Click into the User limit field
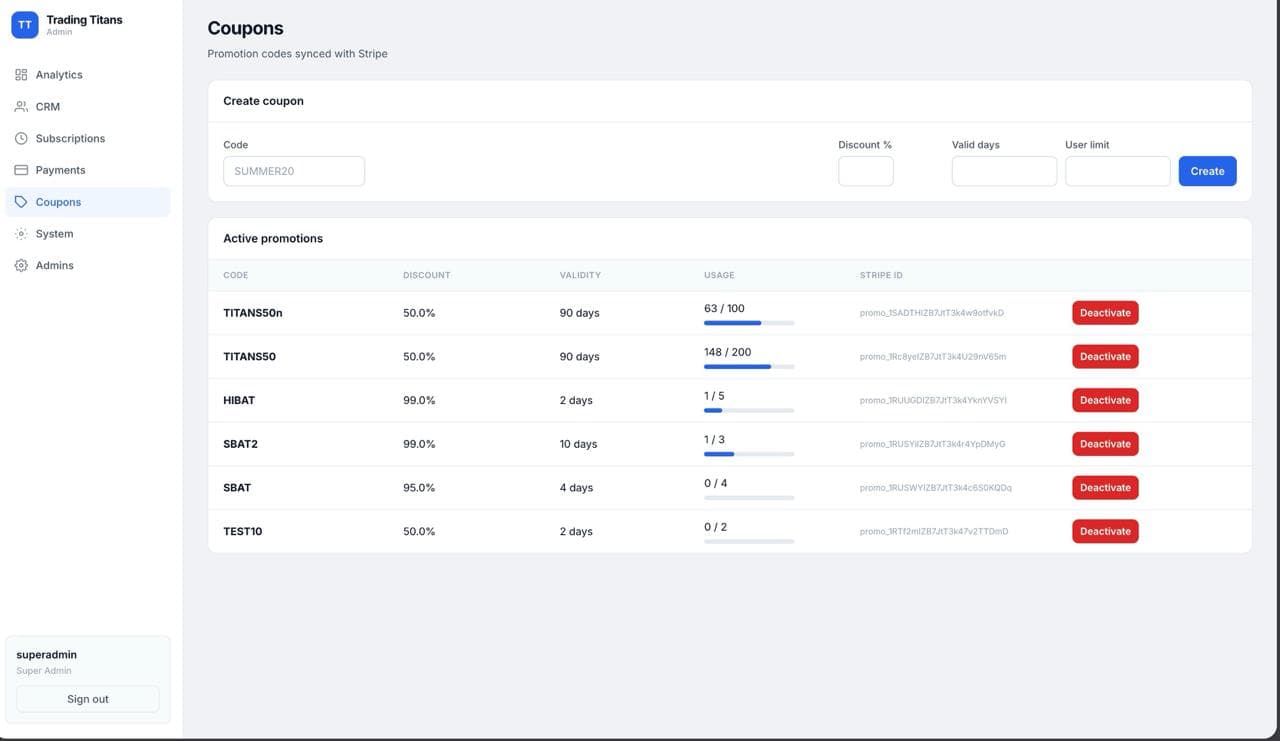Viewport: 1280px width, 741px height. tap(1118, 171)
